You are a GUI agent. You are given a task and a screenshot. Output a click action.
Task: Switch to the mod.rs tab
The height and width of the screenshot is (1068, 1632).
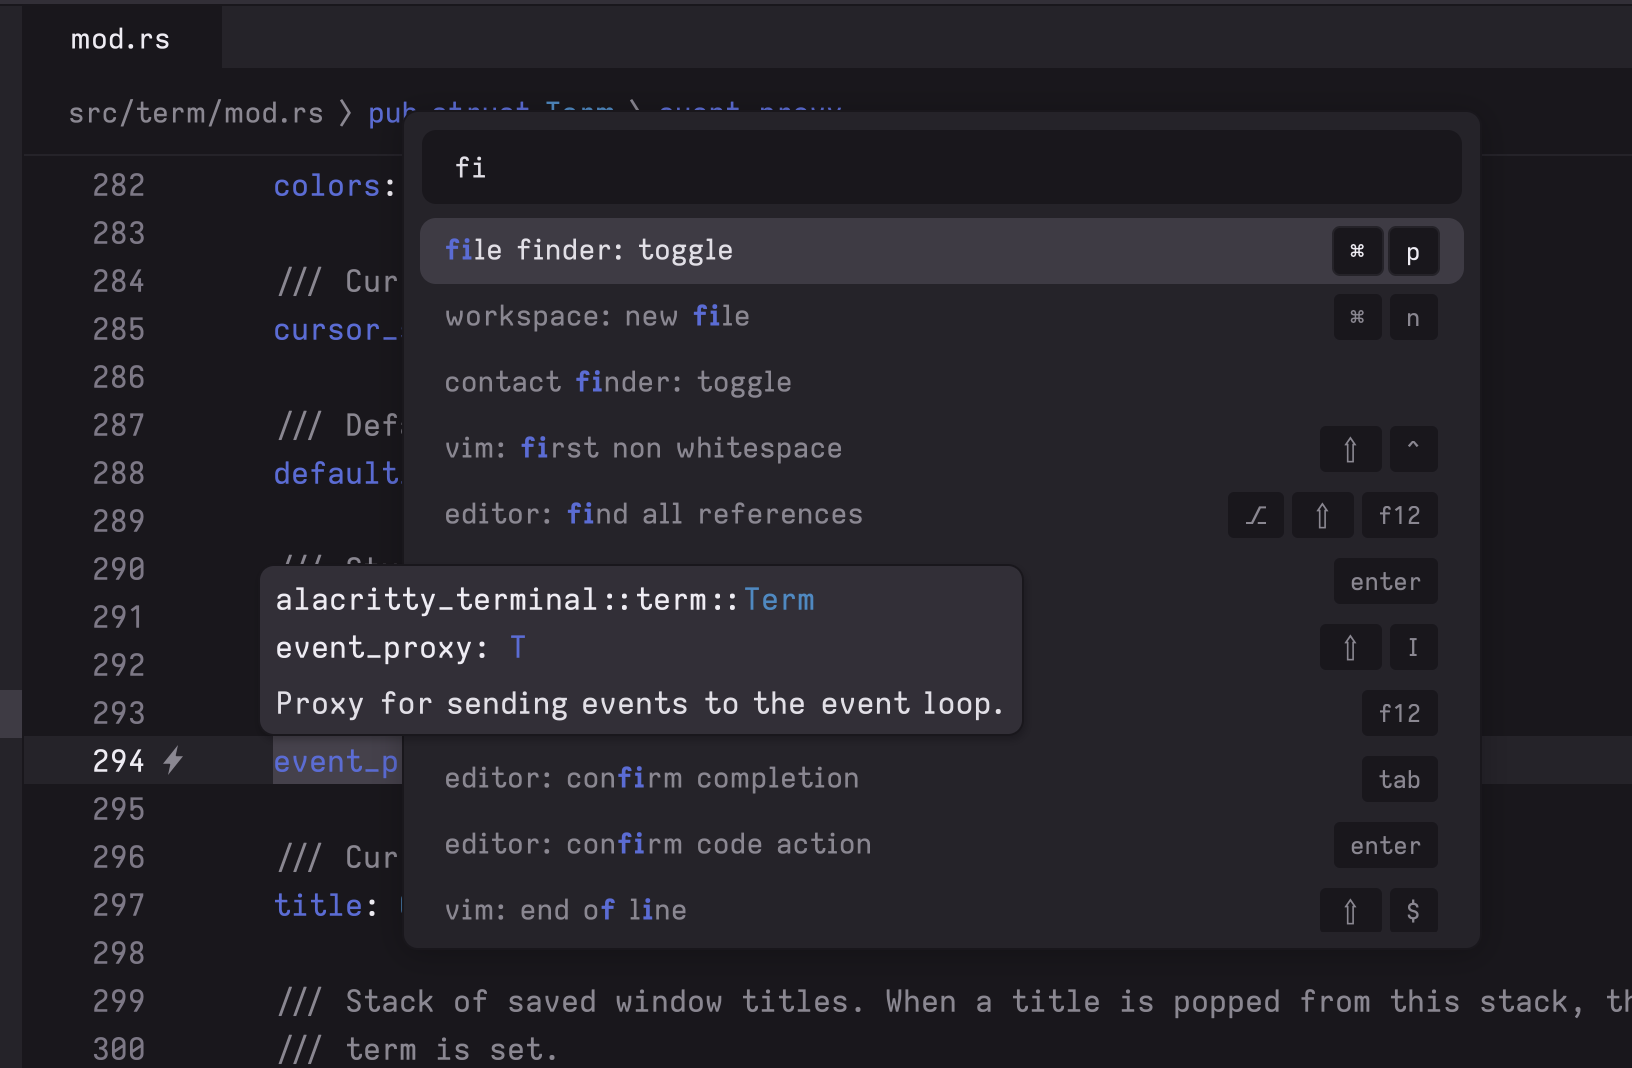pos(119,38)
